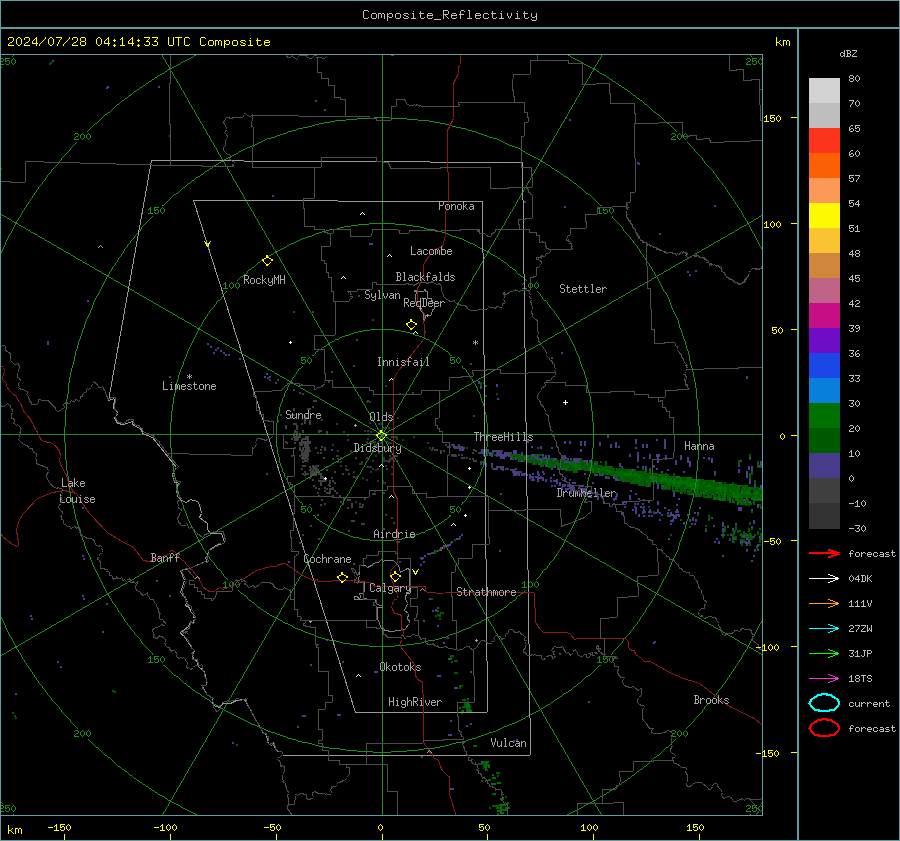Click the Sylvan label
This screenshot has height=841, width=900.
(x=382, y=295)
